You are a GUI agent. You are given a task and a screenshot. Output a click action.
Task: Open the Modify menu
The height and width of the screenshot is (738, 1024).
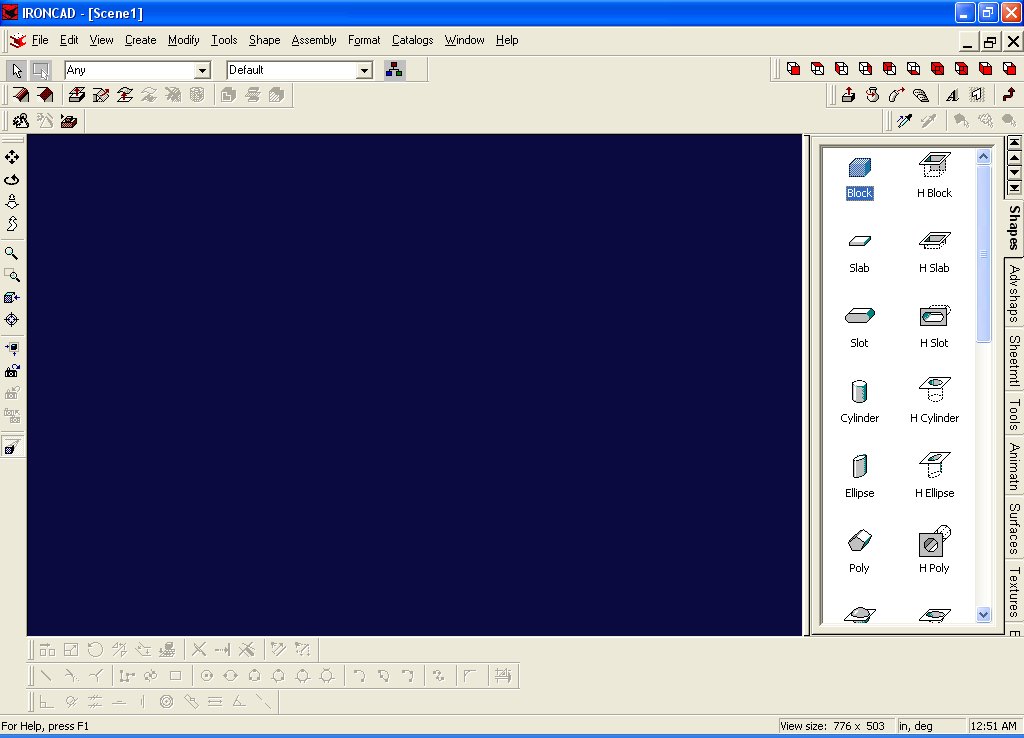tap(184, 40)
